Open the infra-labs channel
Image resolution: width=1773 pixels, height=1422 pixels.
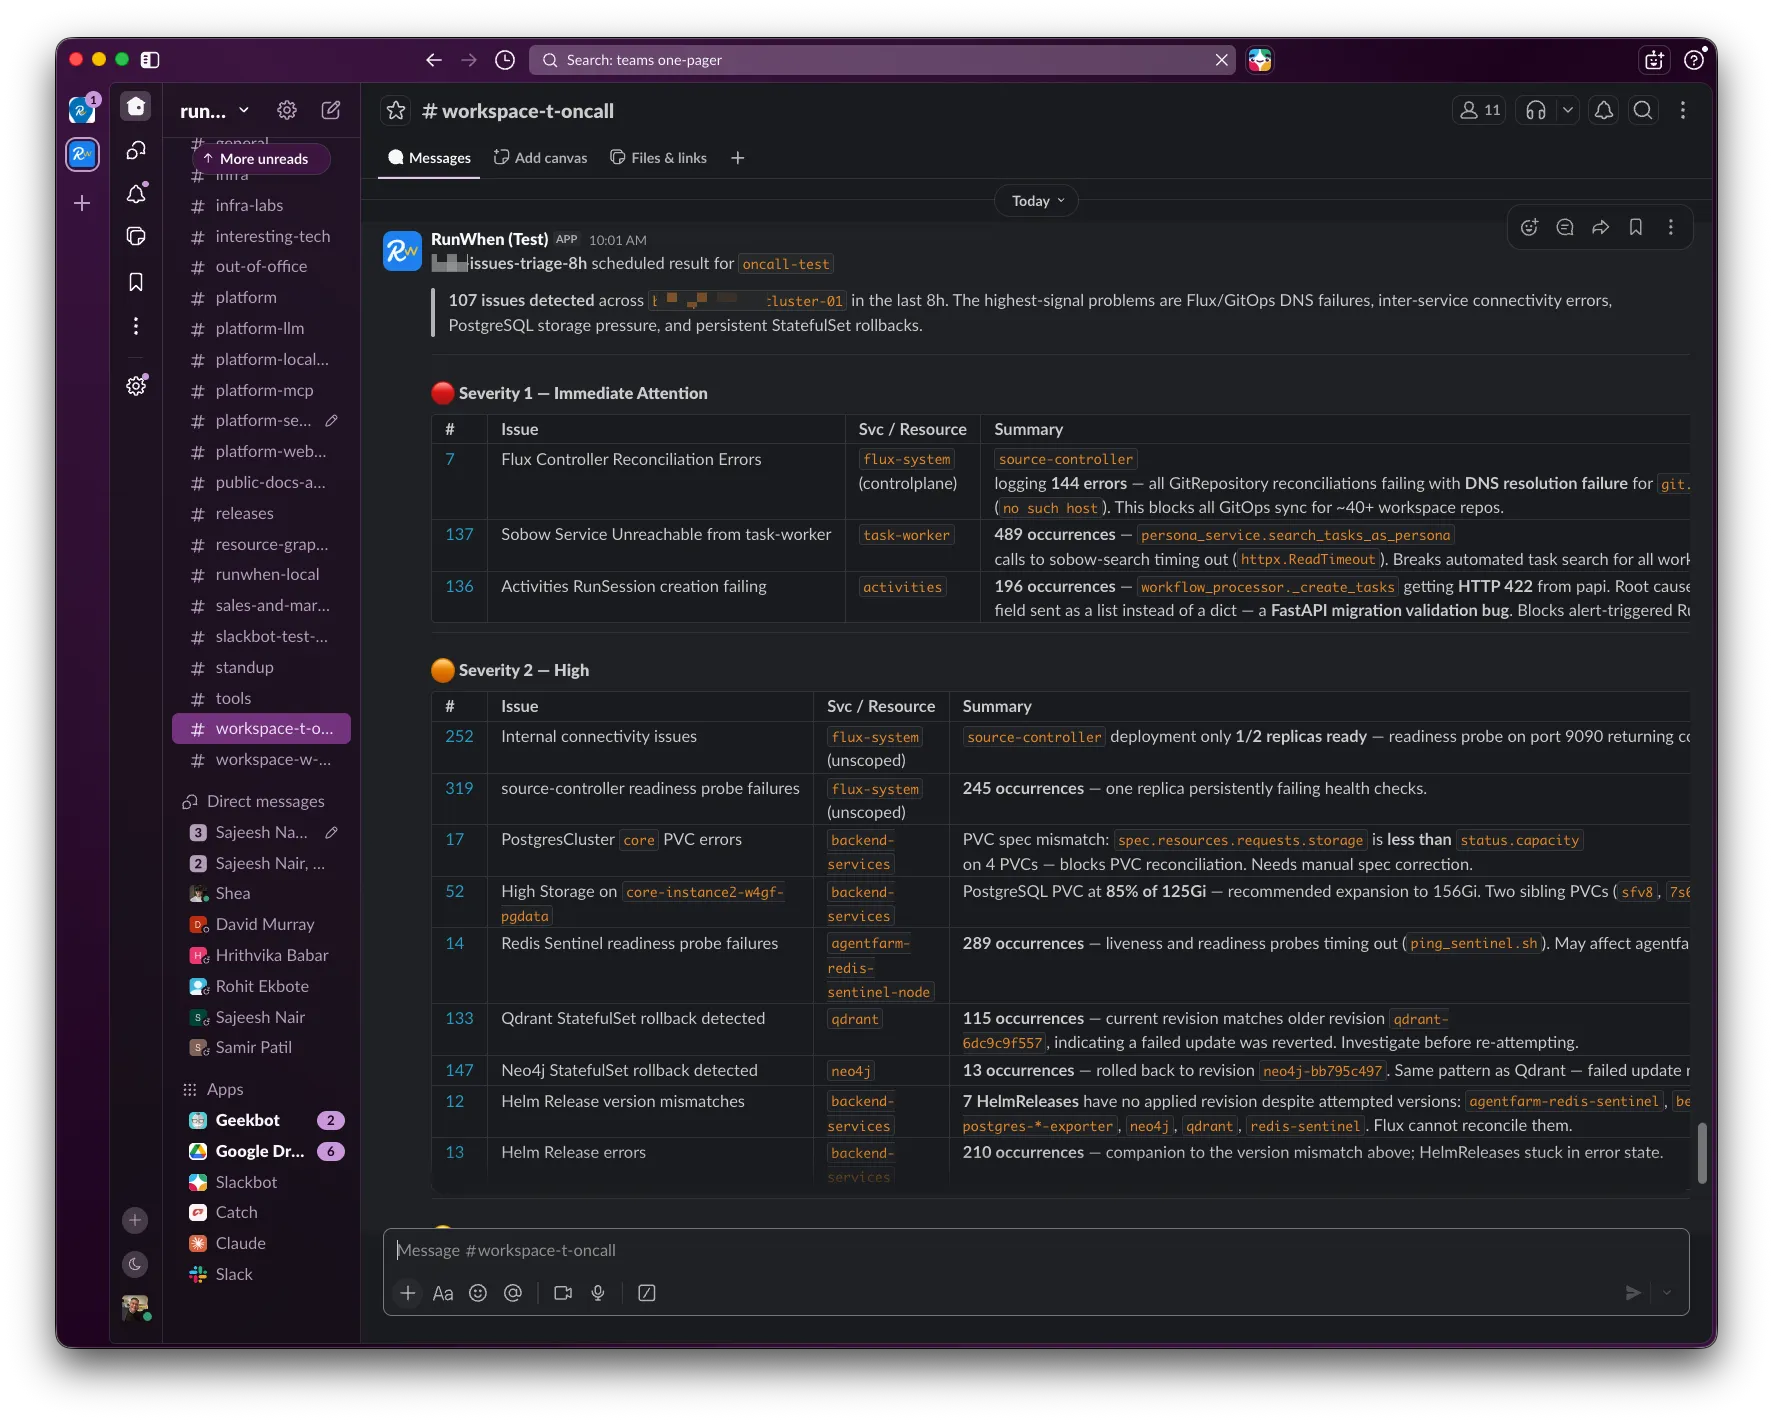pyautogui.click(x=261, y=205)
